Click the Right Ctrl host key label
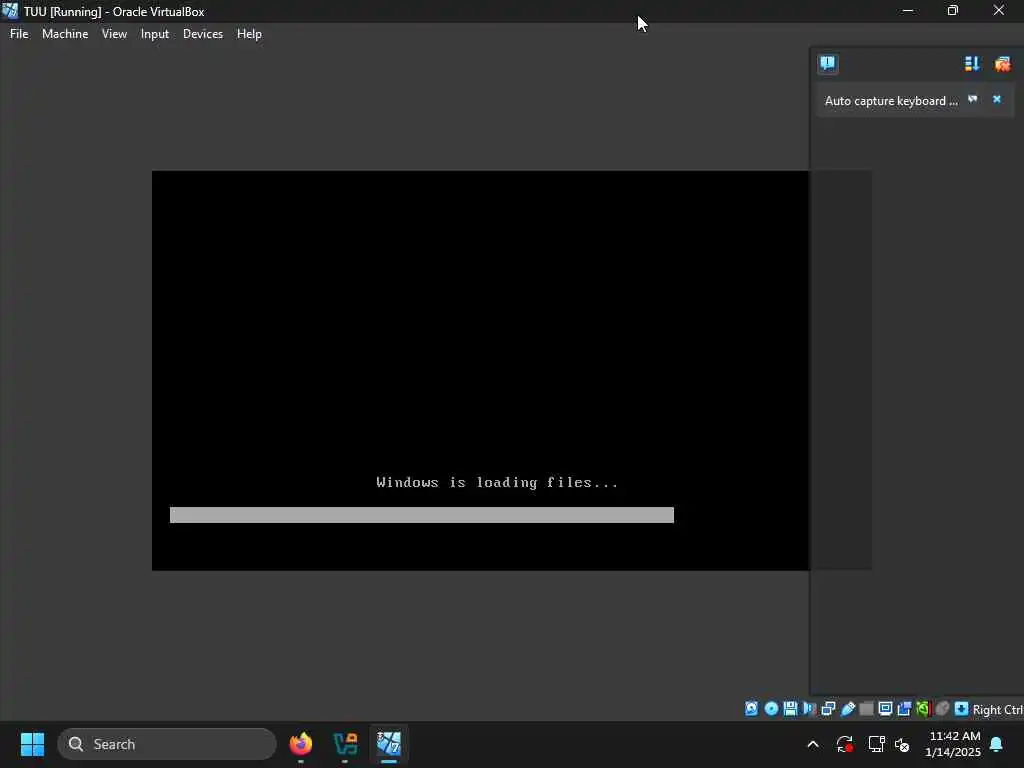1024x768 pixels. 998,709
